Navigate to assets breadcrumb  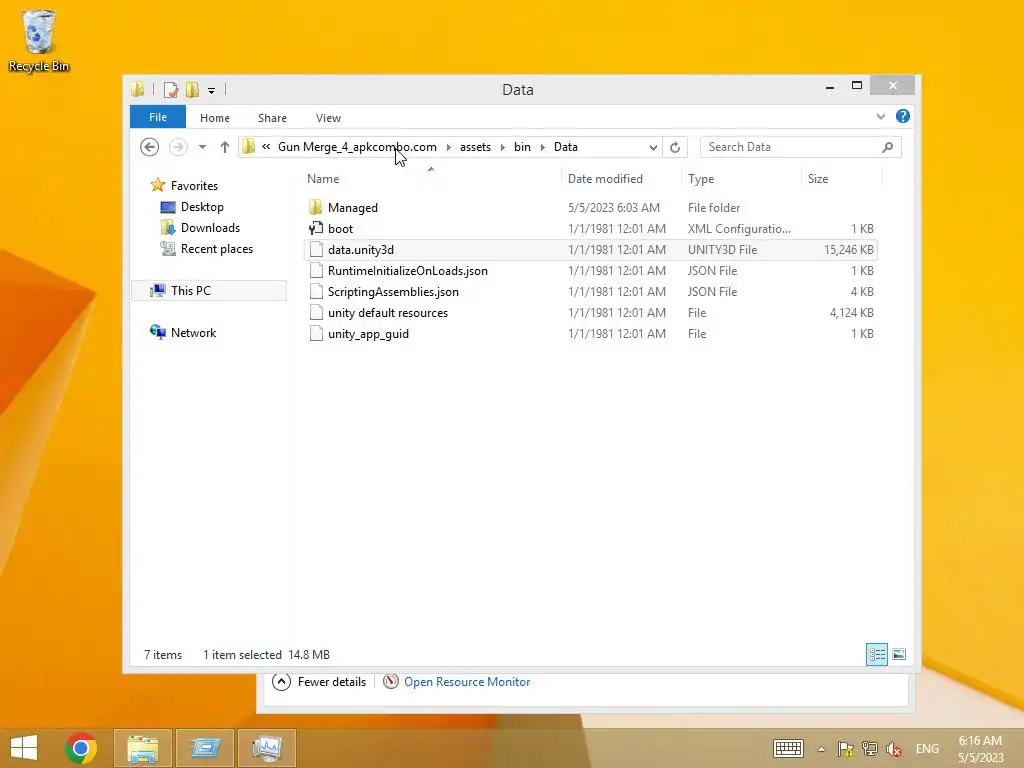click(475, 147)
